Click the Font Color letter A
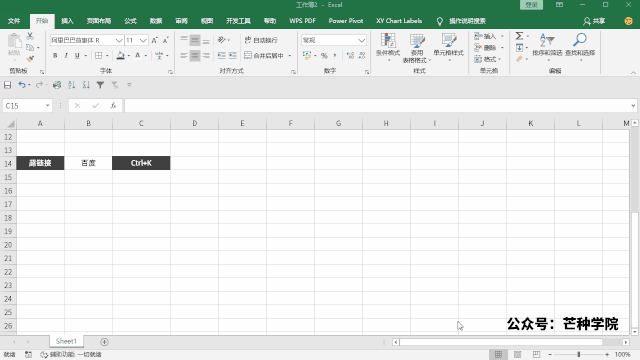Screen dimensions: 640x360 138,56
